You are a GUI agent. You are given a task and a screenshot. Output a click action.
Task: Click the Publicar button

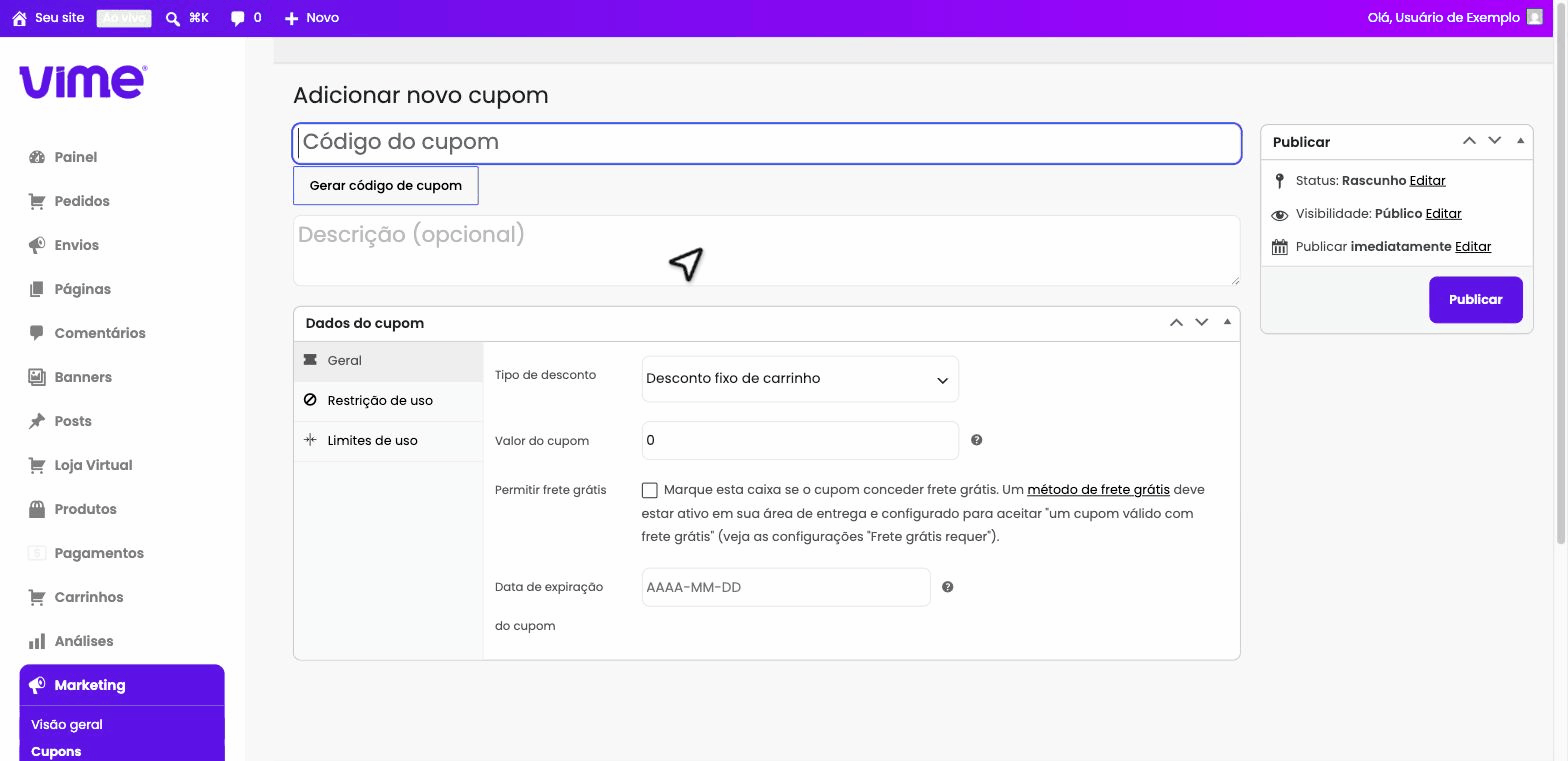[x=1476, y=300]
